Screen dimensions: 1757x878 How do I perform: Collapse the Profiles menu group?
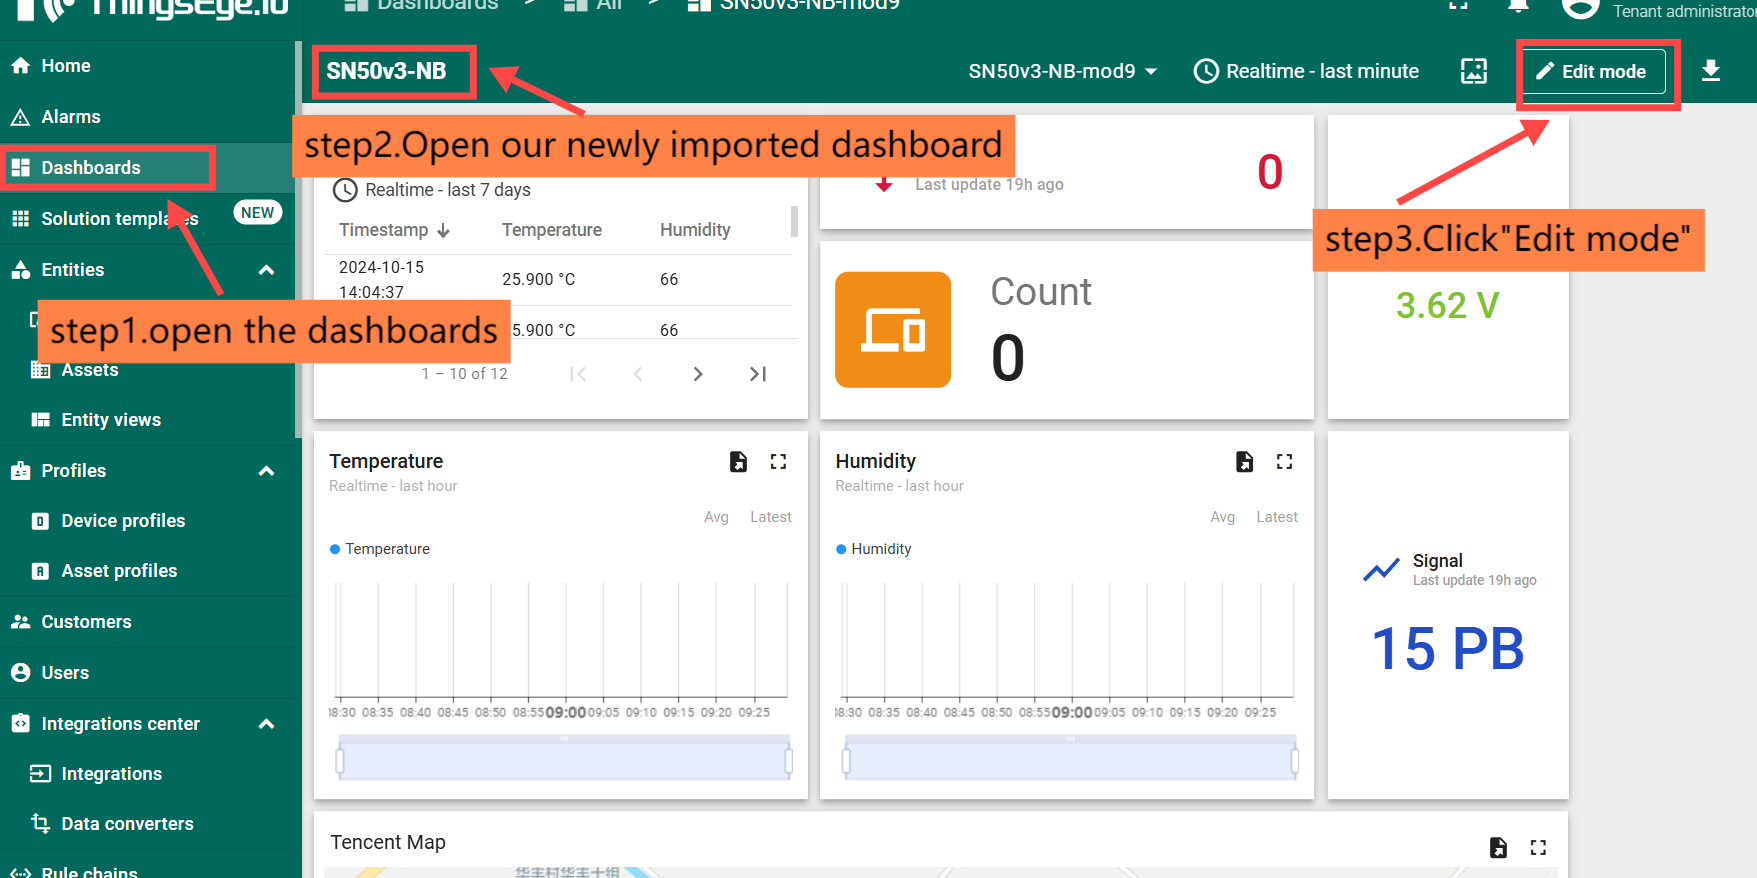pyautogui.click(x=266, y=471)
